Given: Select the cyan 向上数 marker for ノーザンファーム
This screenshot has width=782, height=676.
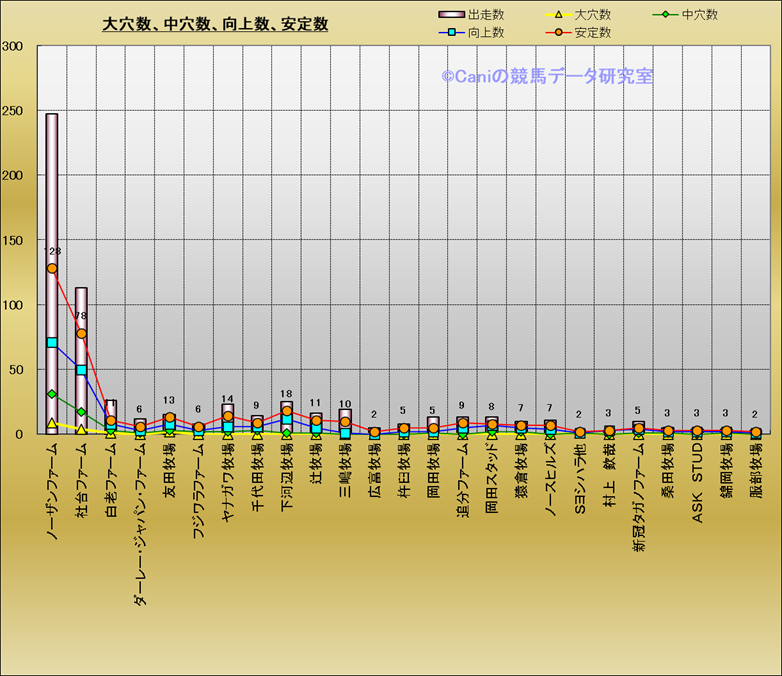Looking at the screenshot, I should coord(52,343).
